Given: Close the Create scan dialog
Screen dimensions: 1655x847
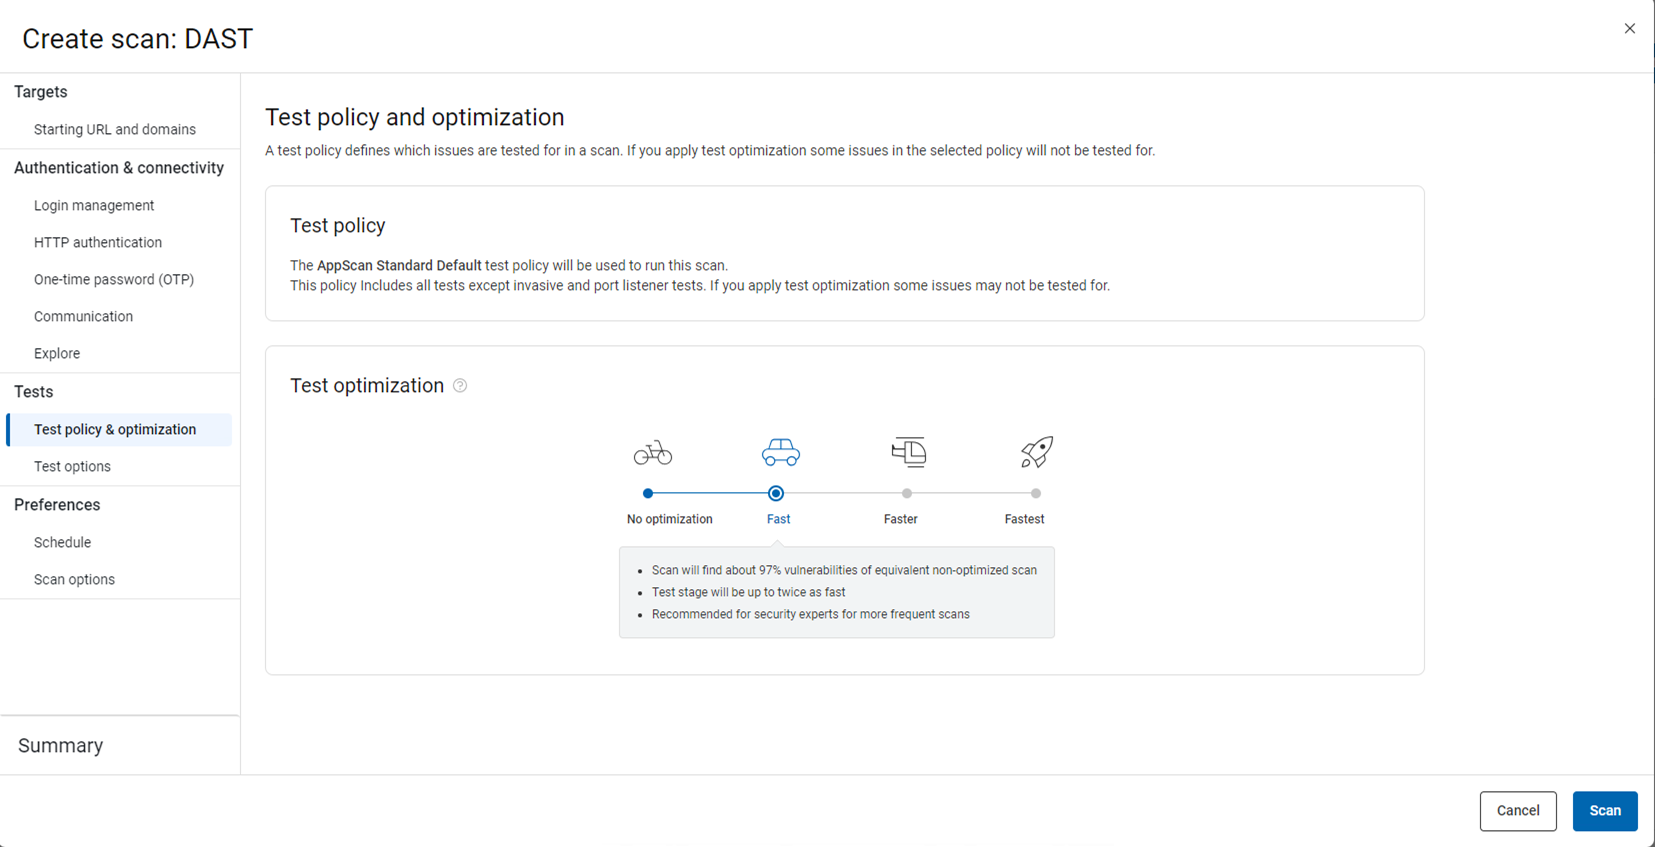Looking at the screenshot, I should click(1629, 29).
